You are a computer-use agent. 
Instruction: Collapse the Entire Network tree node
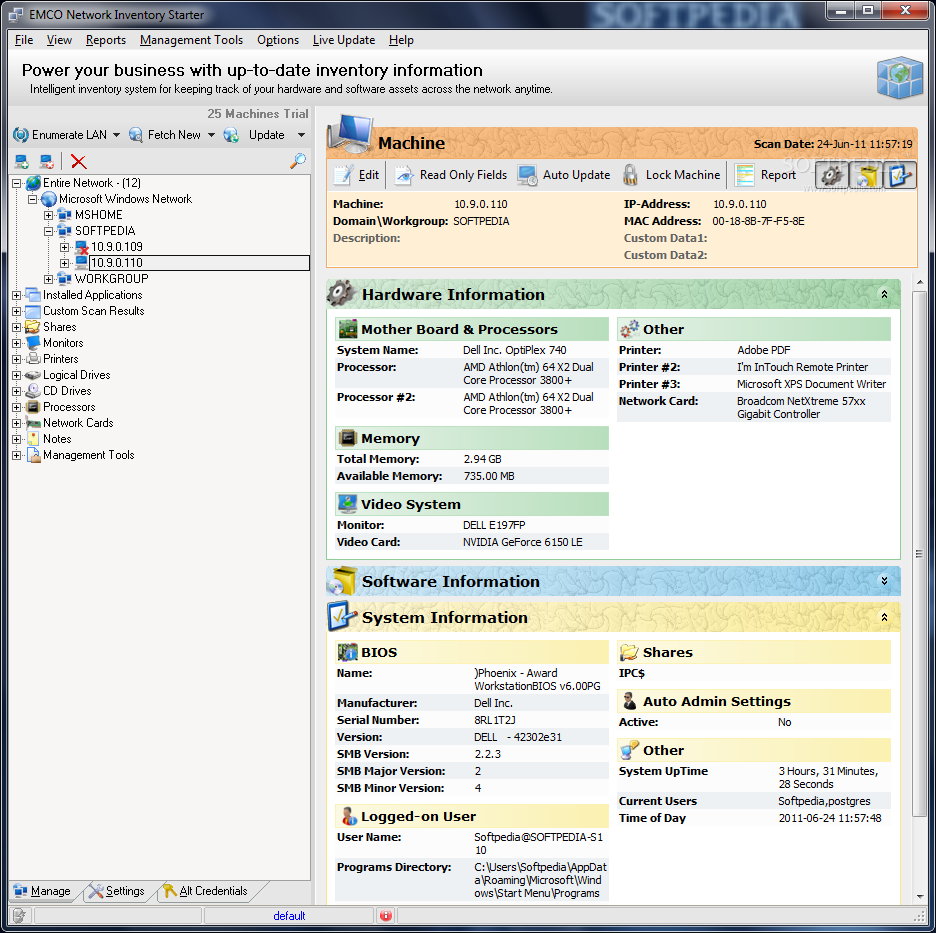(17, 183)
